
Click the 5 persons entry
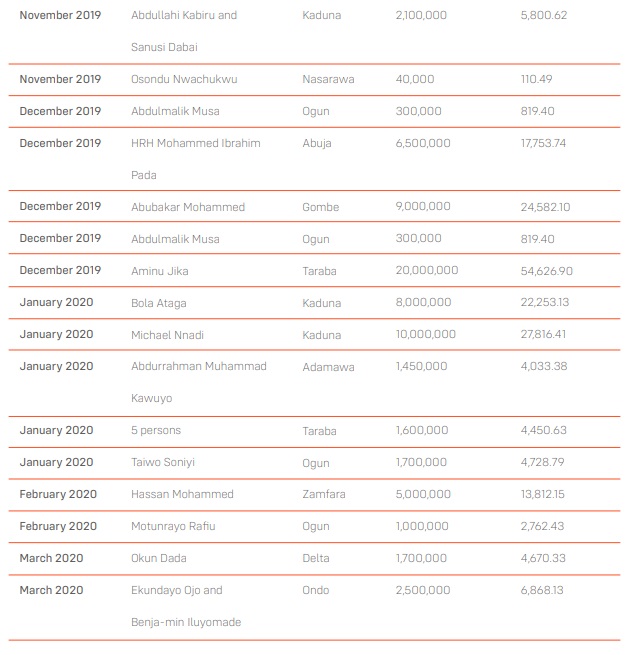(x=156, y=430)
